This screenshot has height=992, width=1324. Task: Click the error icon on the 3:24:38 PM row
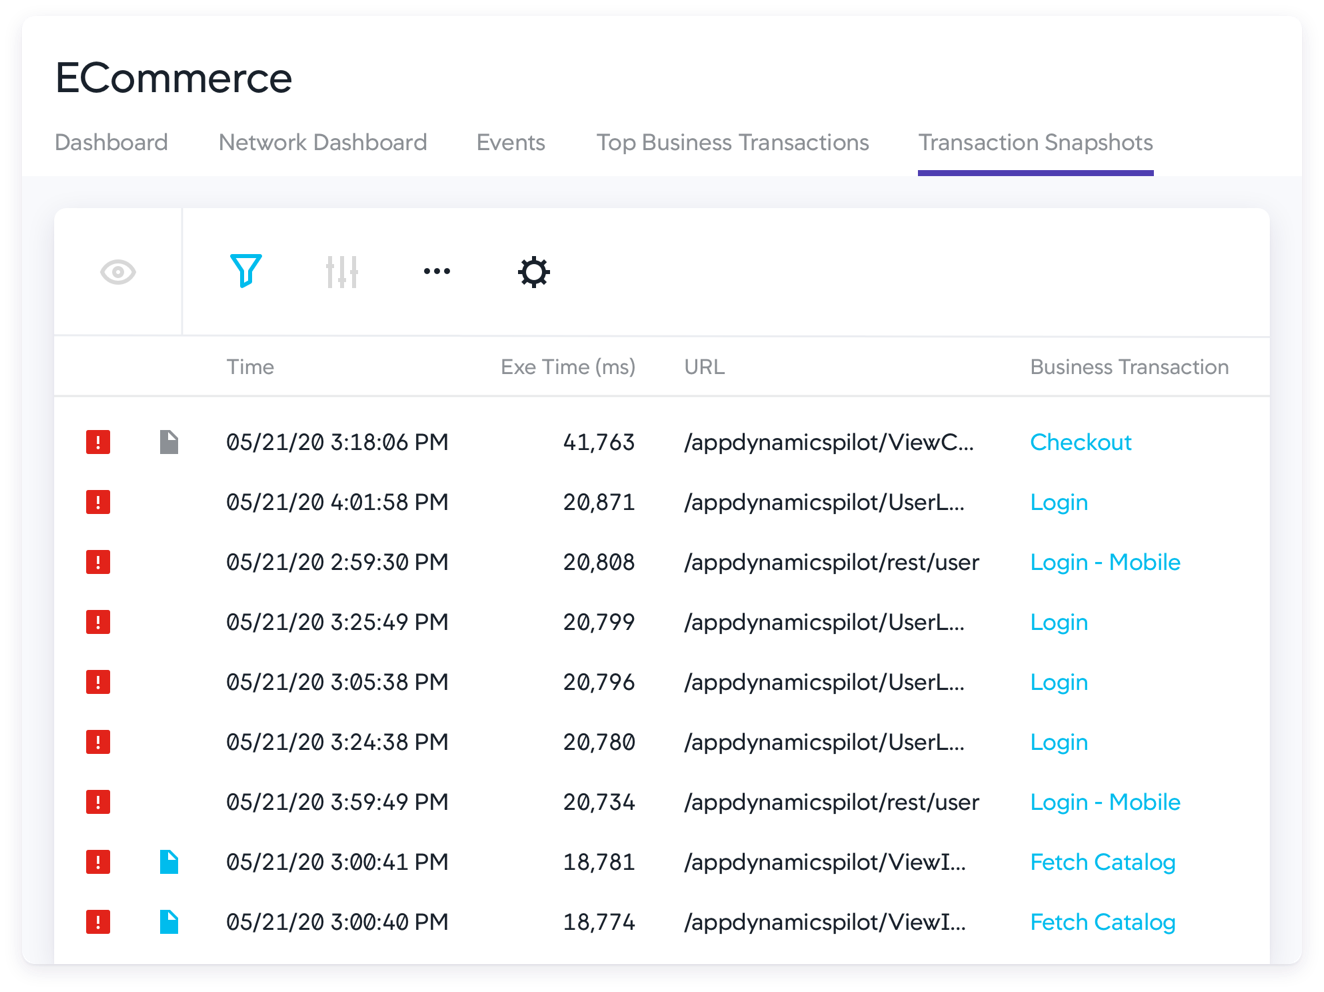[x=98, y=742]
